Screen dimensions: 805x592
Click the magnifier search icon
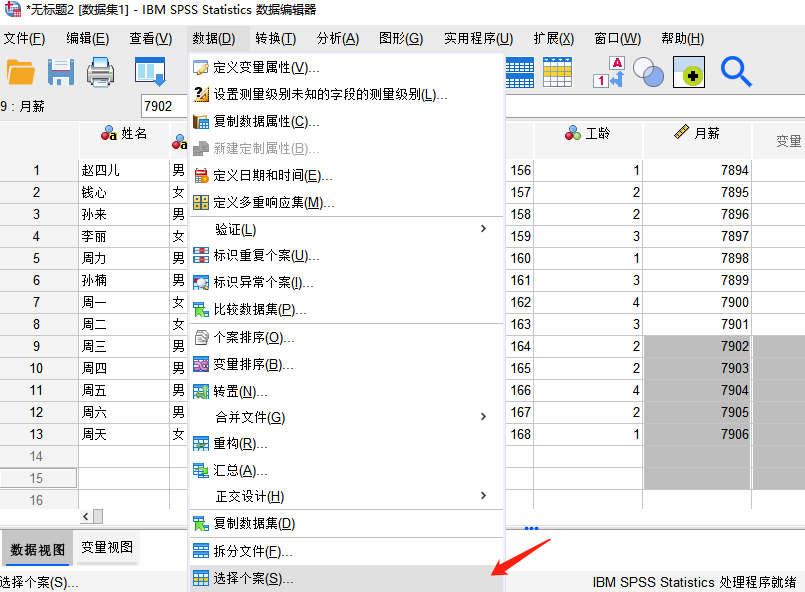coord(736,72)
